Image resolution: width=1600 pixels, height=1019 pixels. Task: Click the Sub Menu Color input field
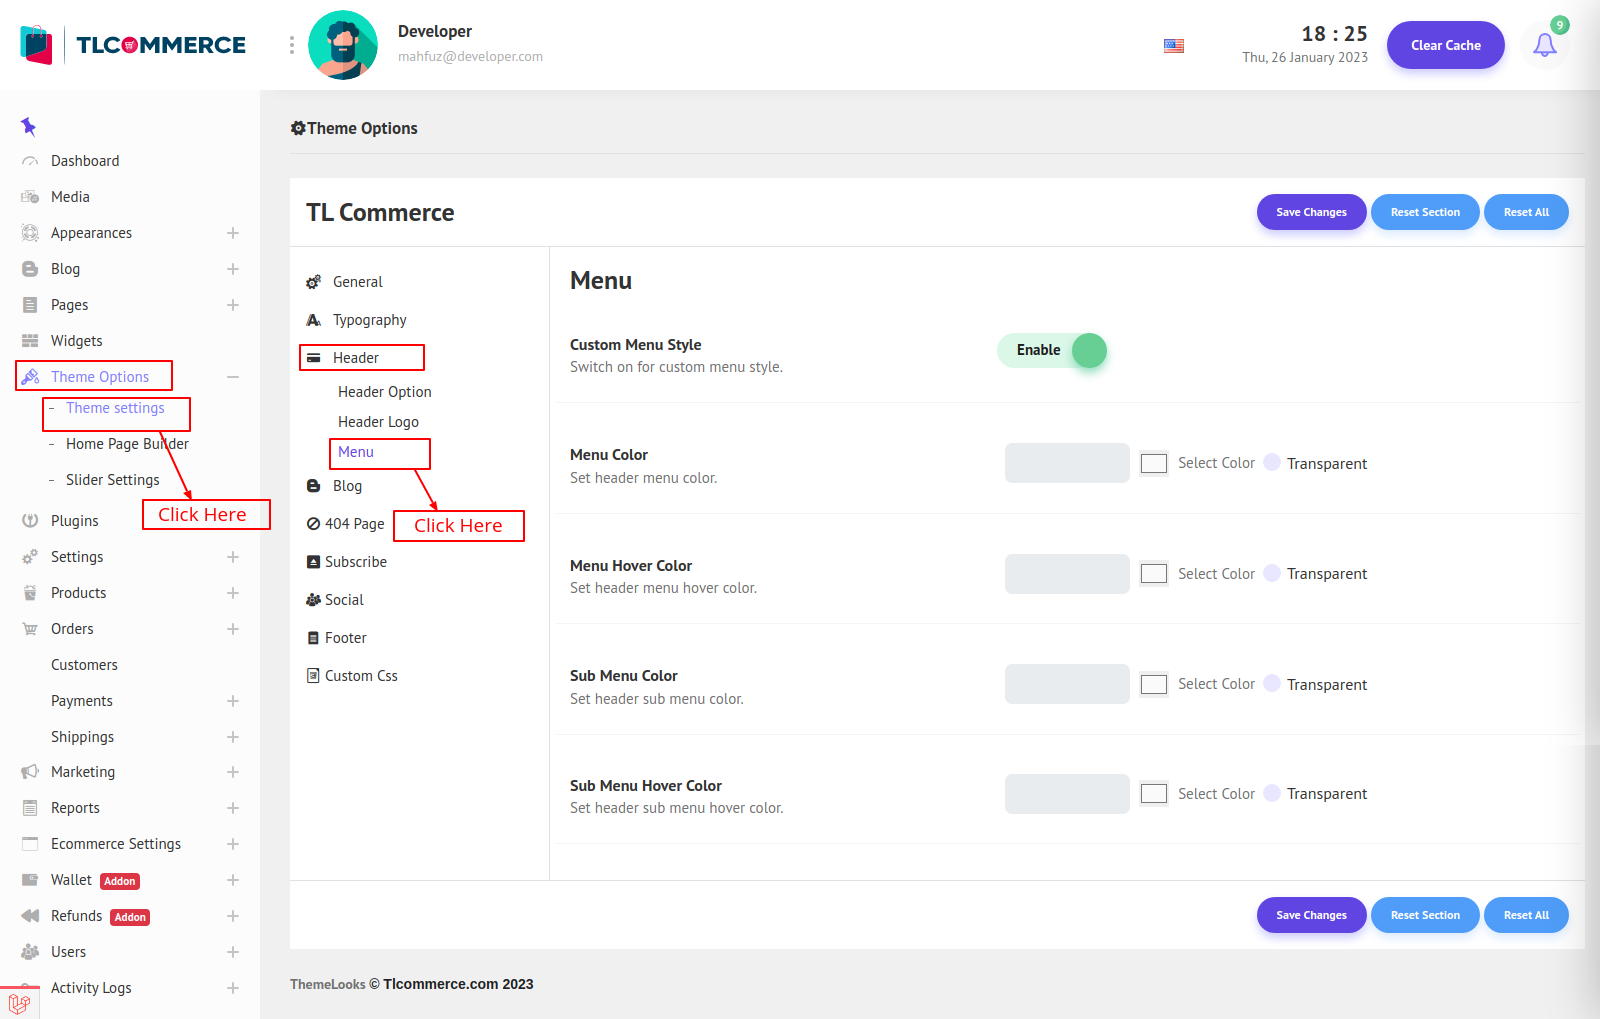[1067, 684]
